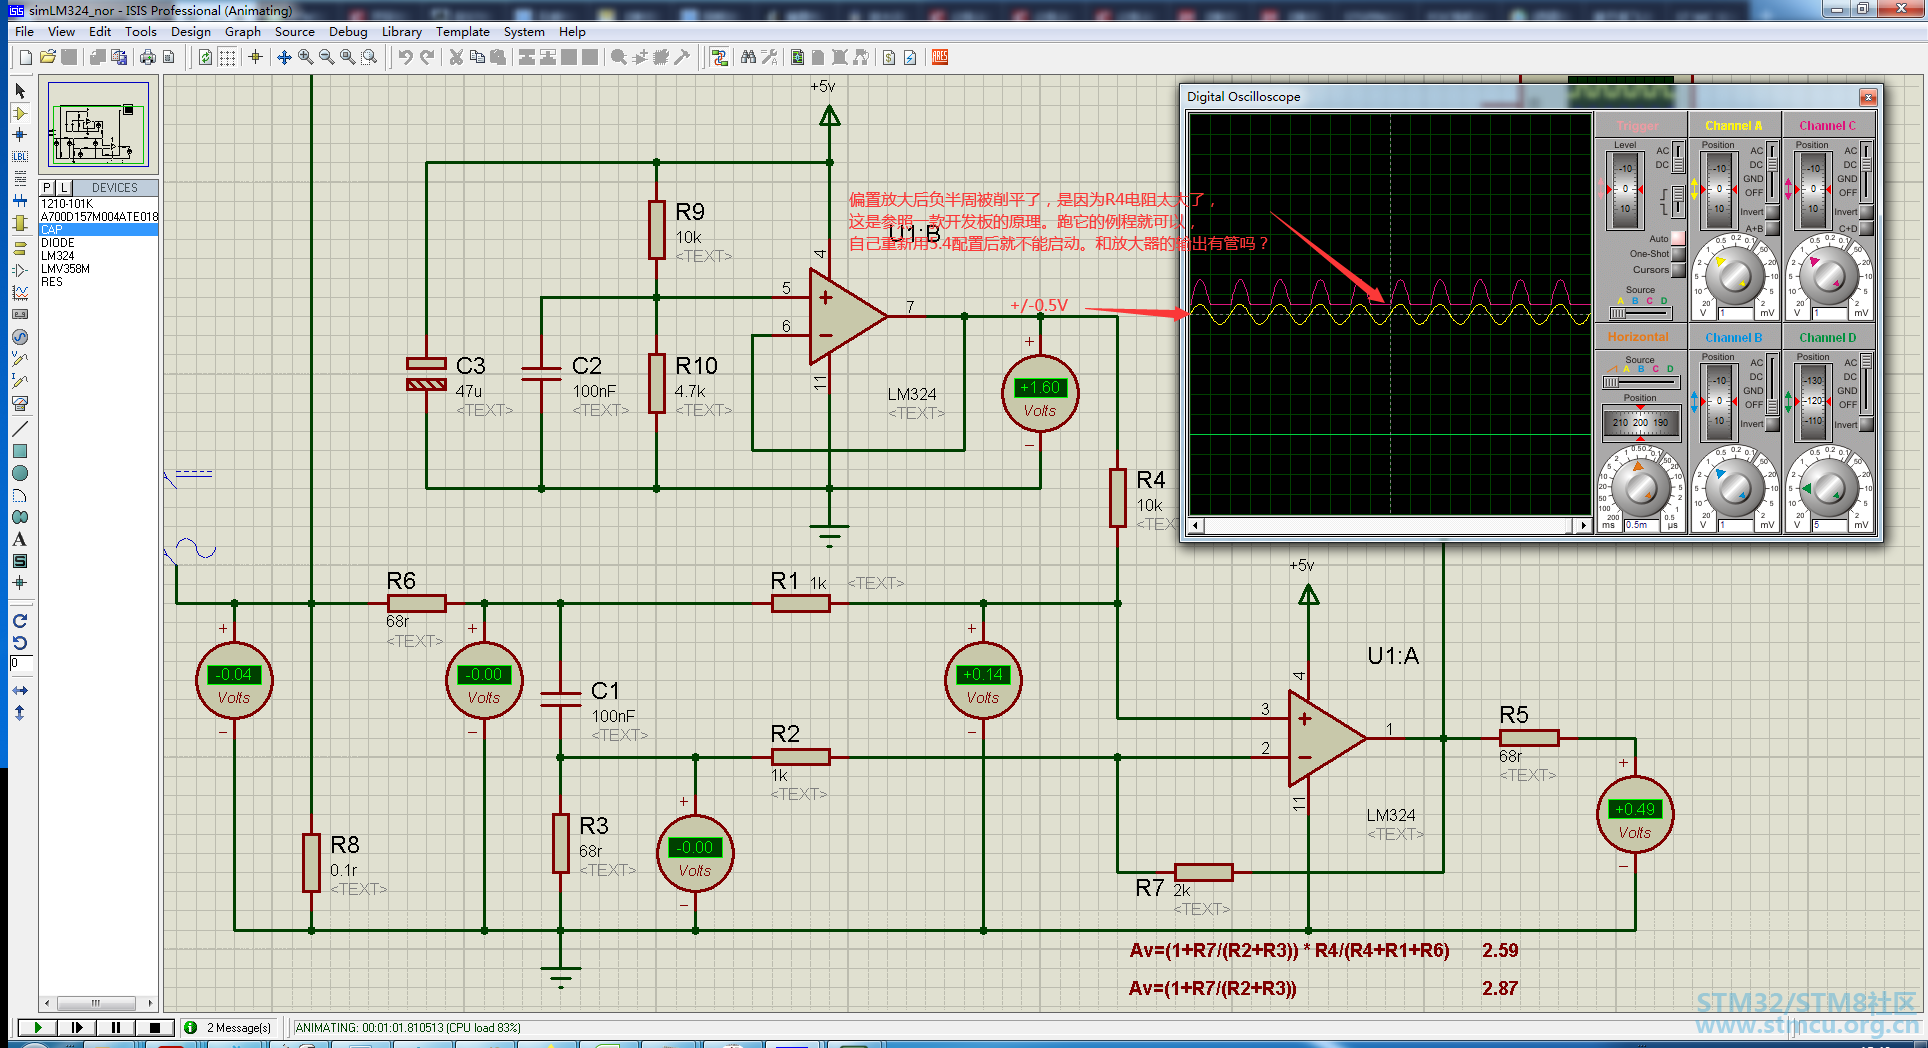
Task: Open the Template menu
Action: (462, 31)
